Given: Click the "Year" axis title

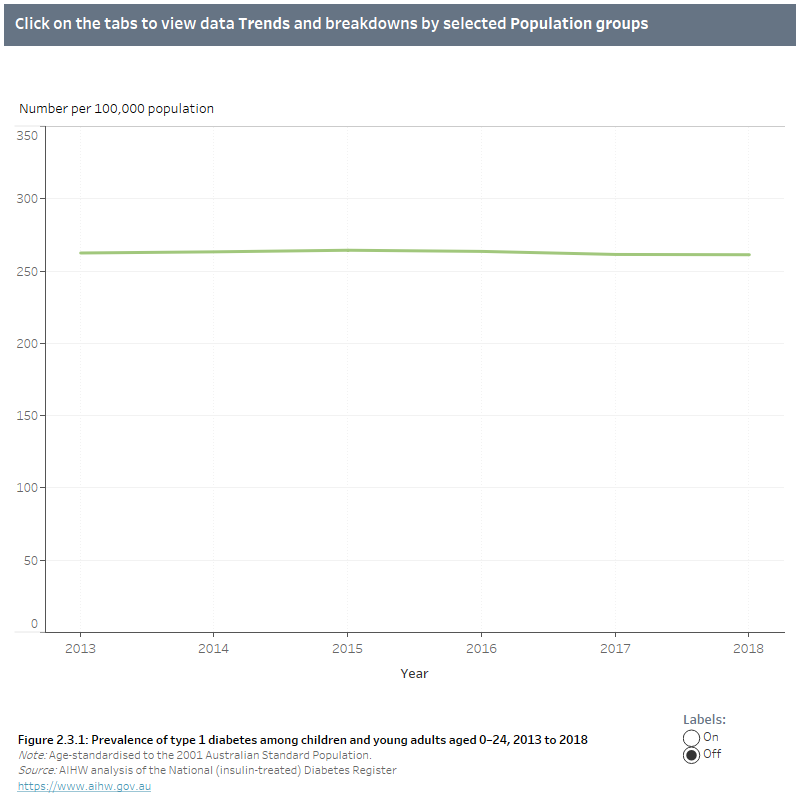Looking at the screenshot, I should click(414, 673).
